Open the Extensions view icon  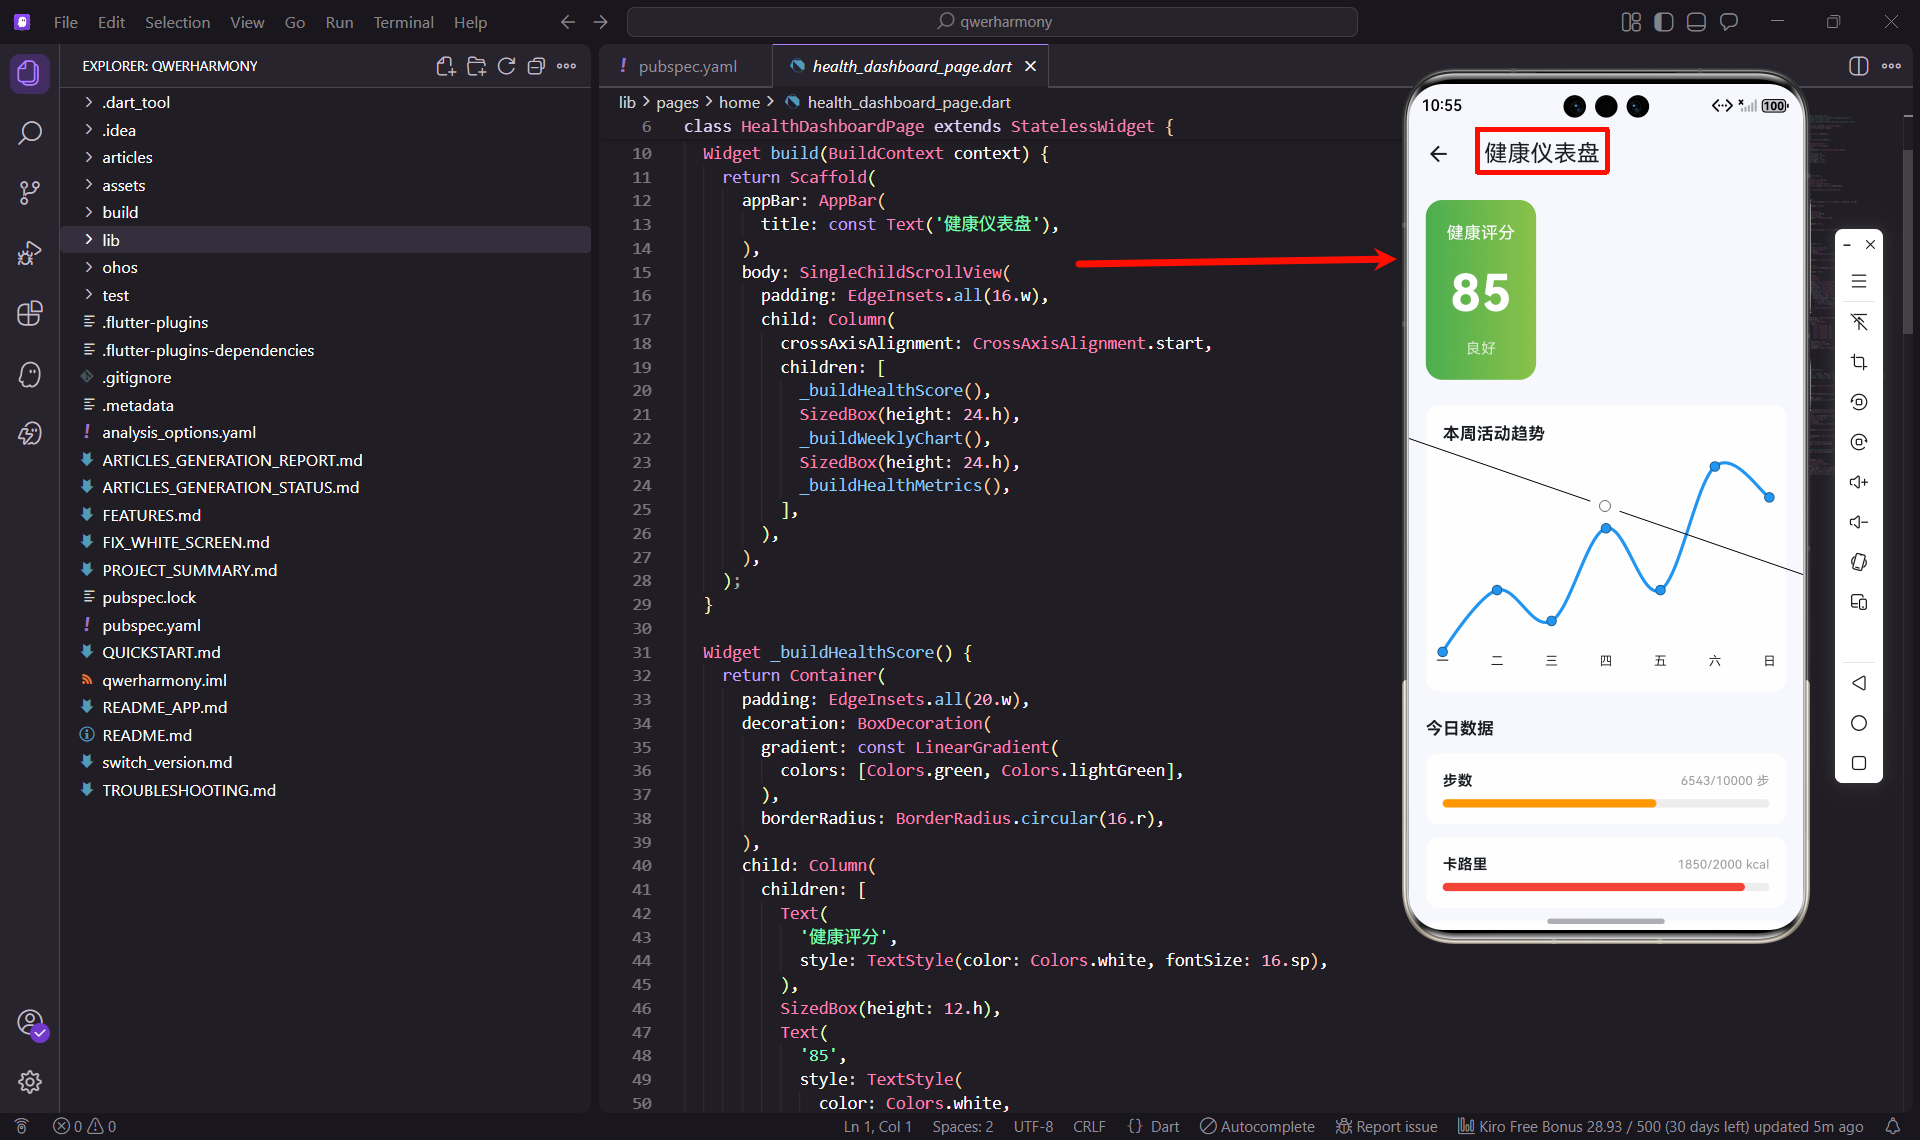30,314
